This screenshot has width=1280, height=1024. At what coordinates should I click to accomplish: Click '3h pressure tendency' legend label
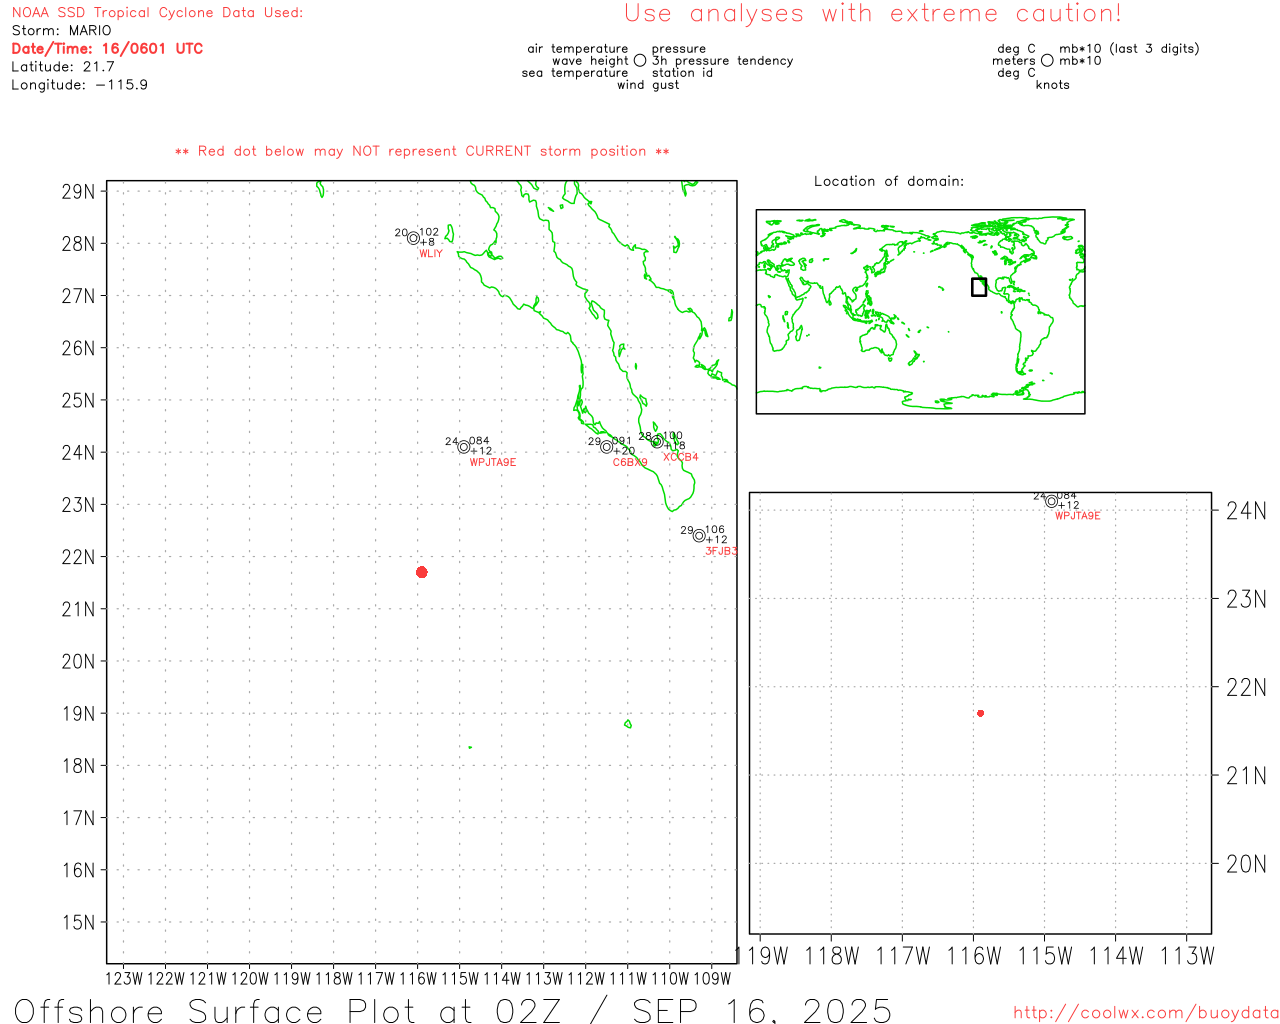[x=723, y=61]
